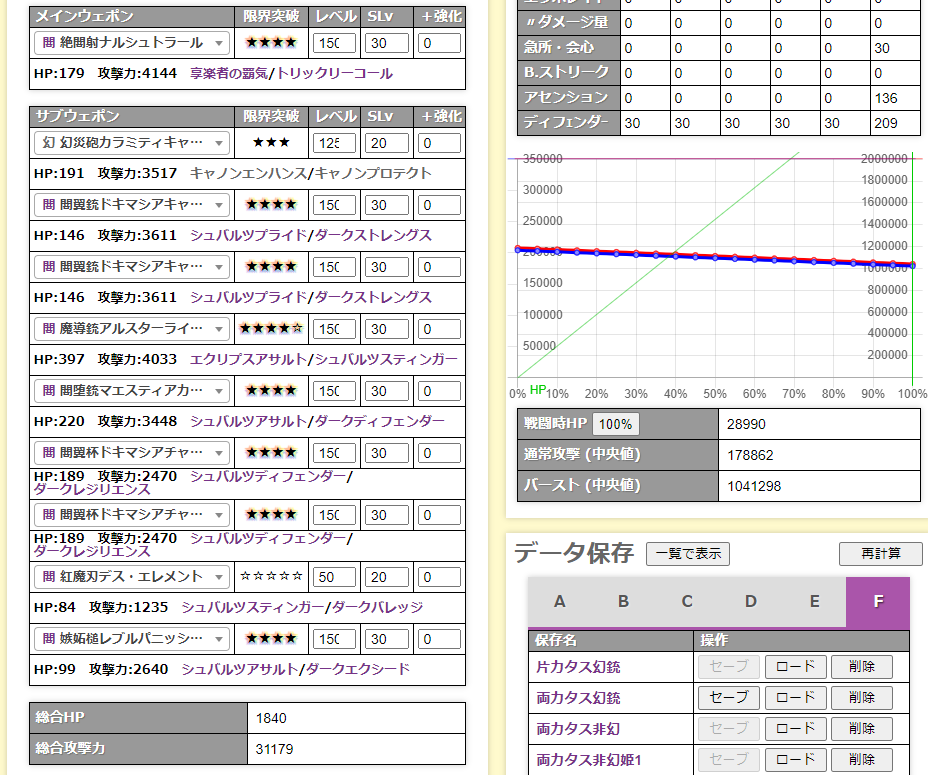Edit level field for 魔導銃アルスターライ
This screenshot has width=928, height=775.
(334, 329)
